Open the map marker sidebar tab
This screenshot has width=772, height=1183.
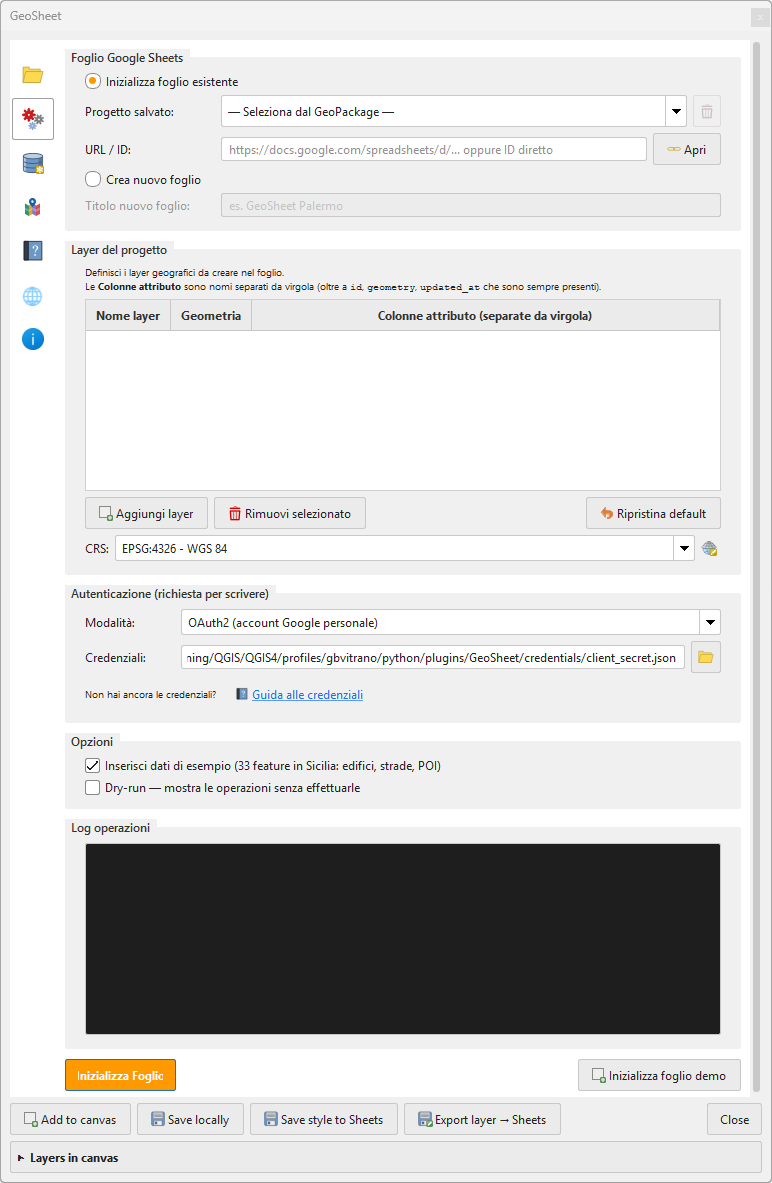(x=32, y=207)
